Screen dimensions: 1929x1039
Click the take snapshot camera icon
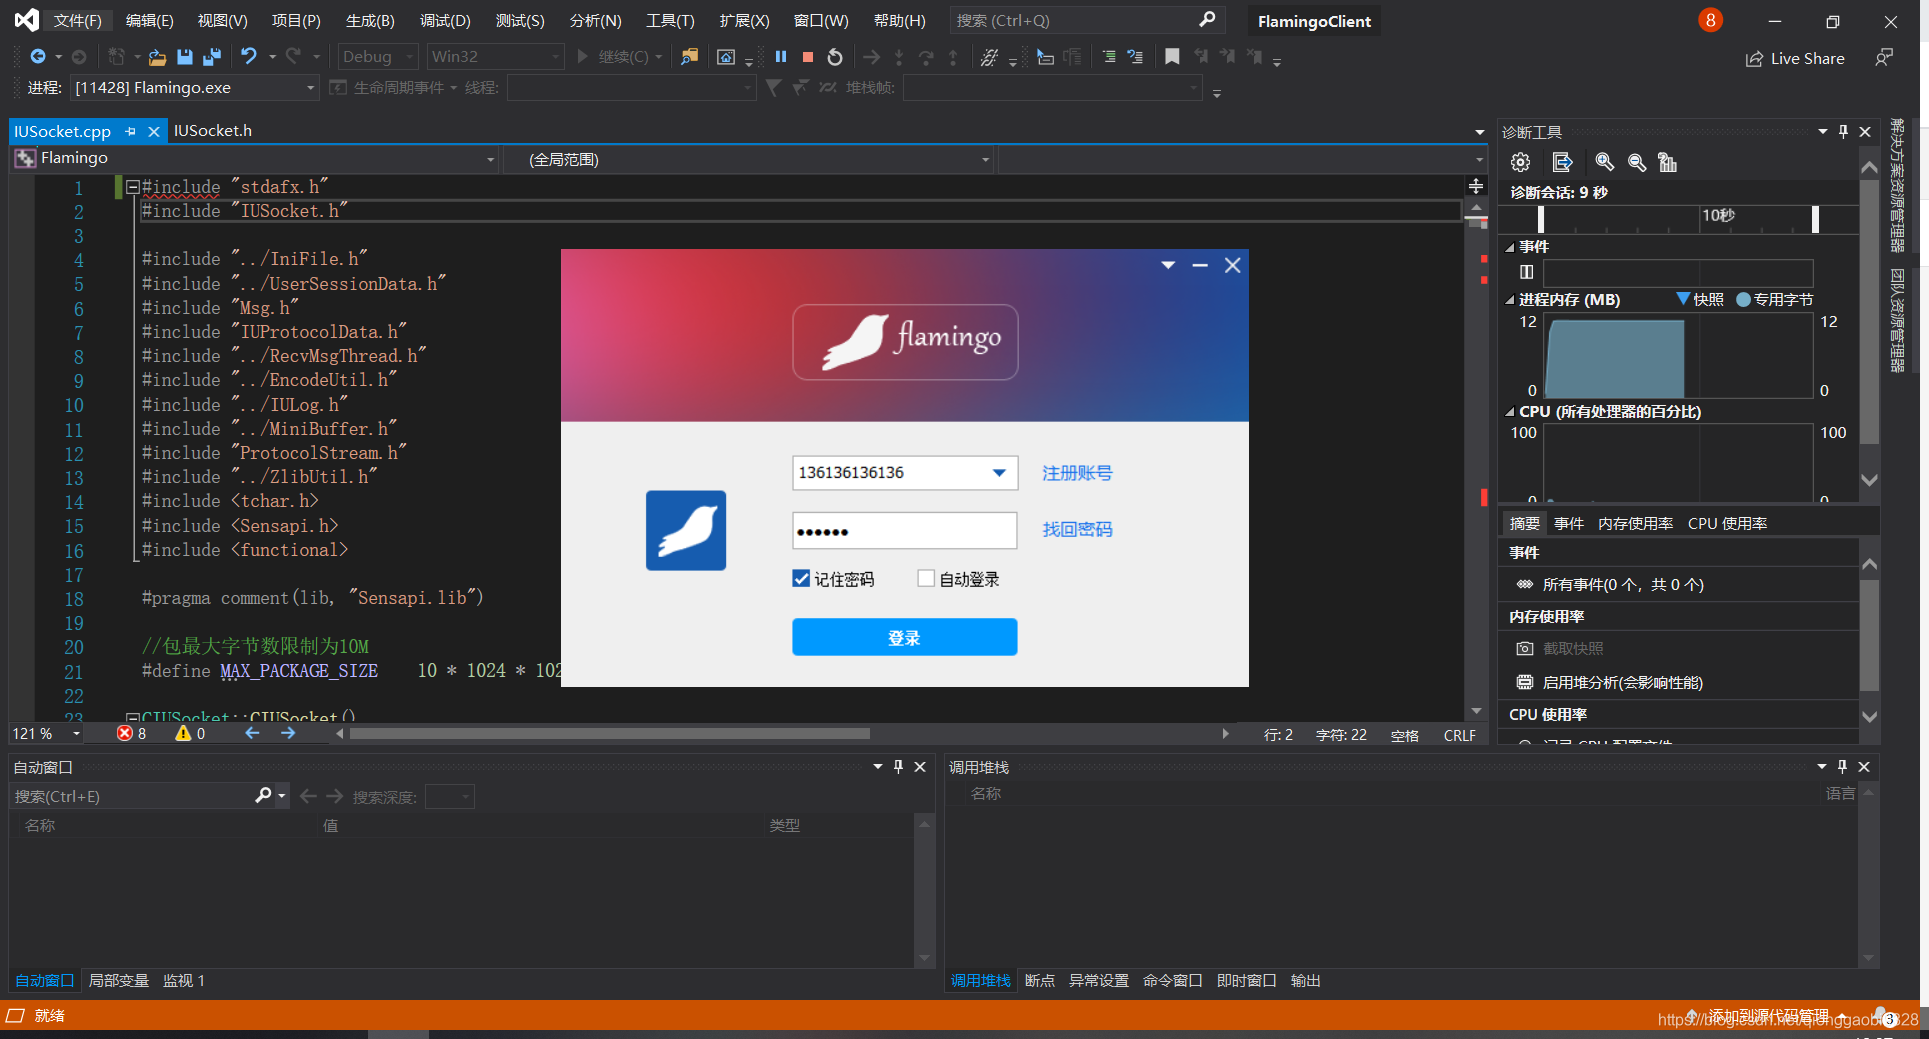[1525, 649]
